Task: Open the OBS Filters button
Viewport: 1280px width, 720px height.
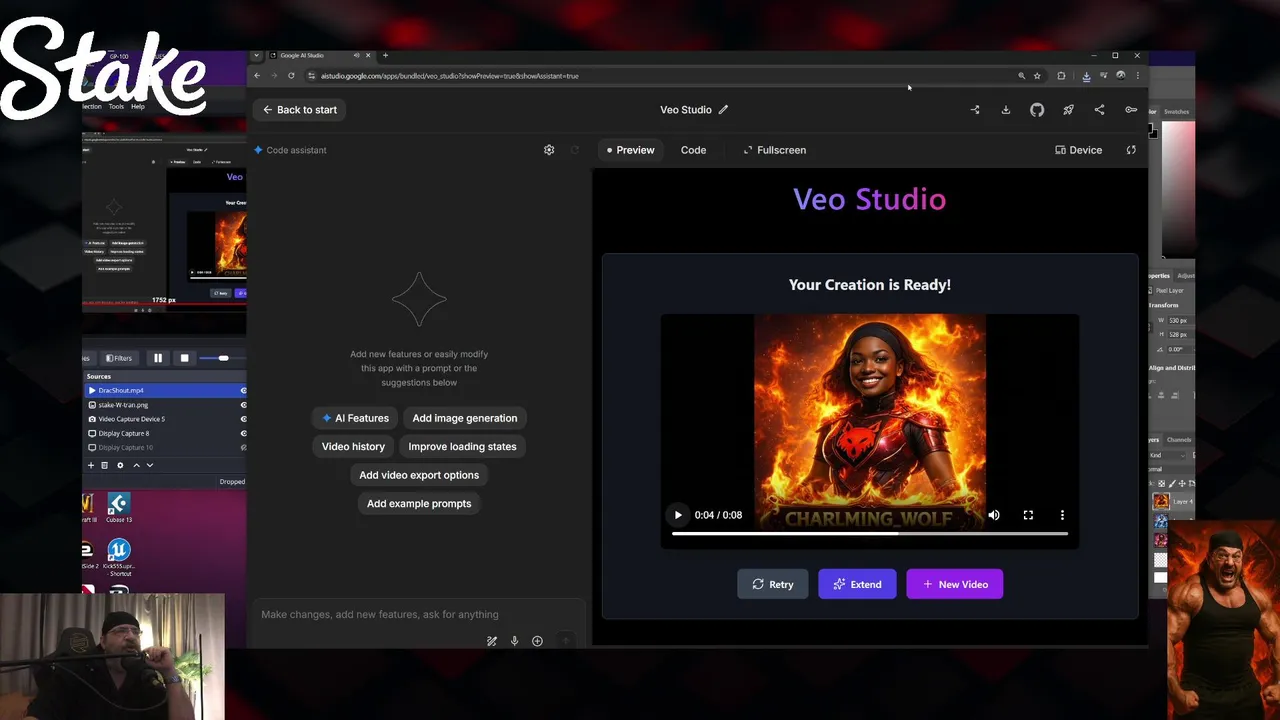Action: coord(119,358)
